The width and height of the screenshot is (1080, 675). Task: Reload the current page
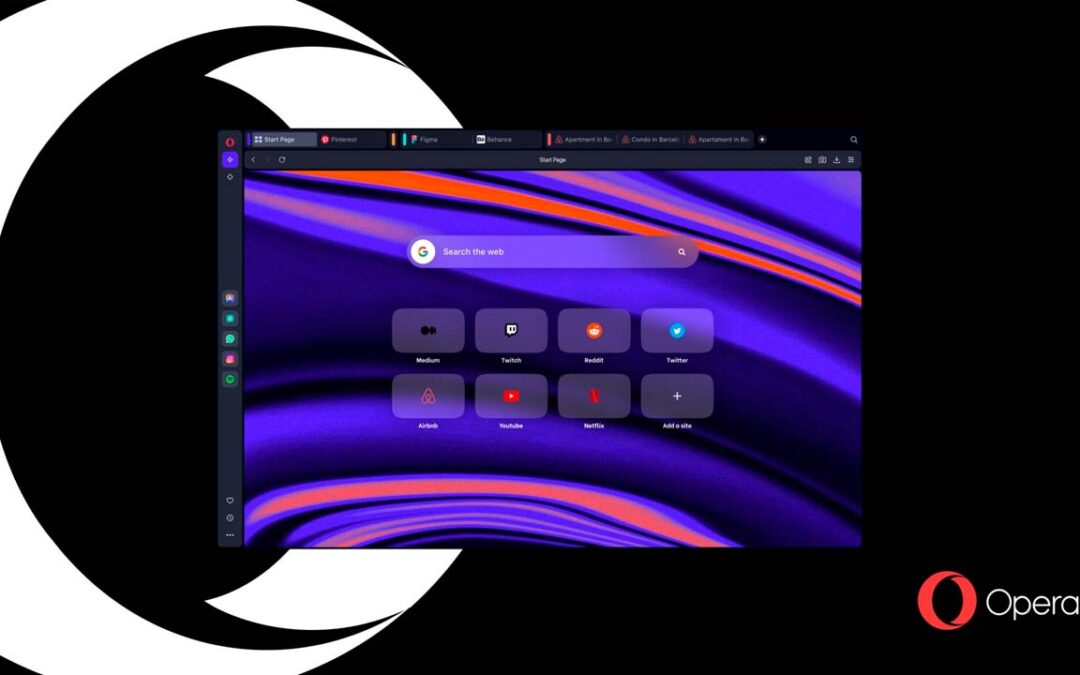click(282, 160)
